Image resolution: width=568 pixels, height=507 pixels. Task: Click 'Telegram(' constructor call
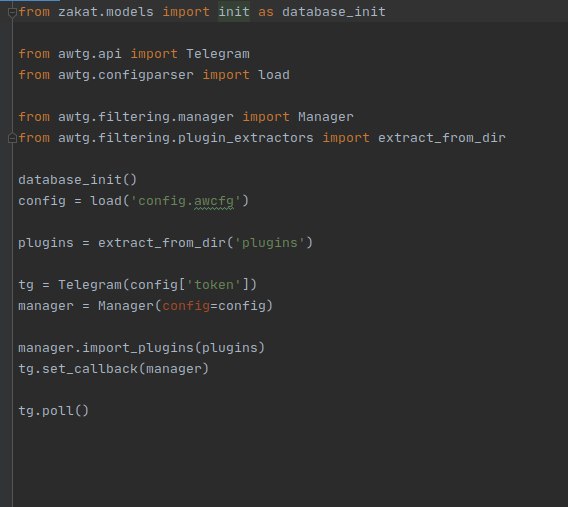pos(94,285)
